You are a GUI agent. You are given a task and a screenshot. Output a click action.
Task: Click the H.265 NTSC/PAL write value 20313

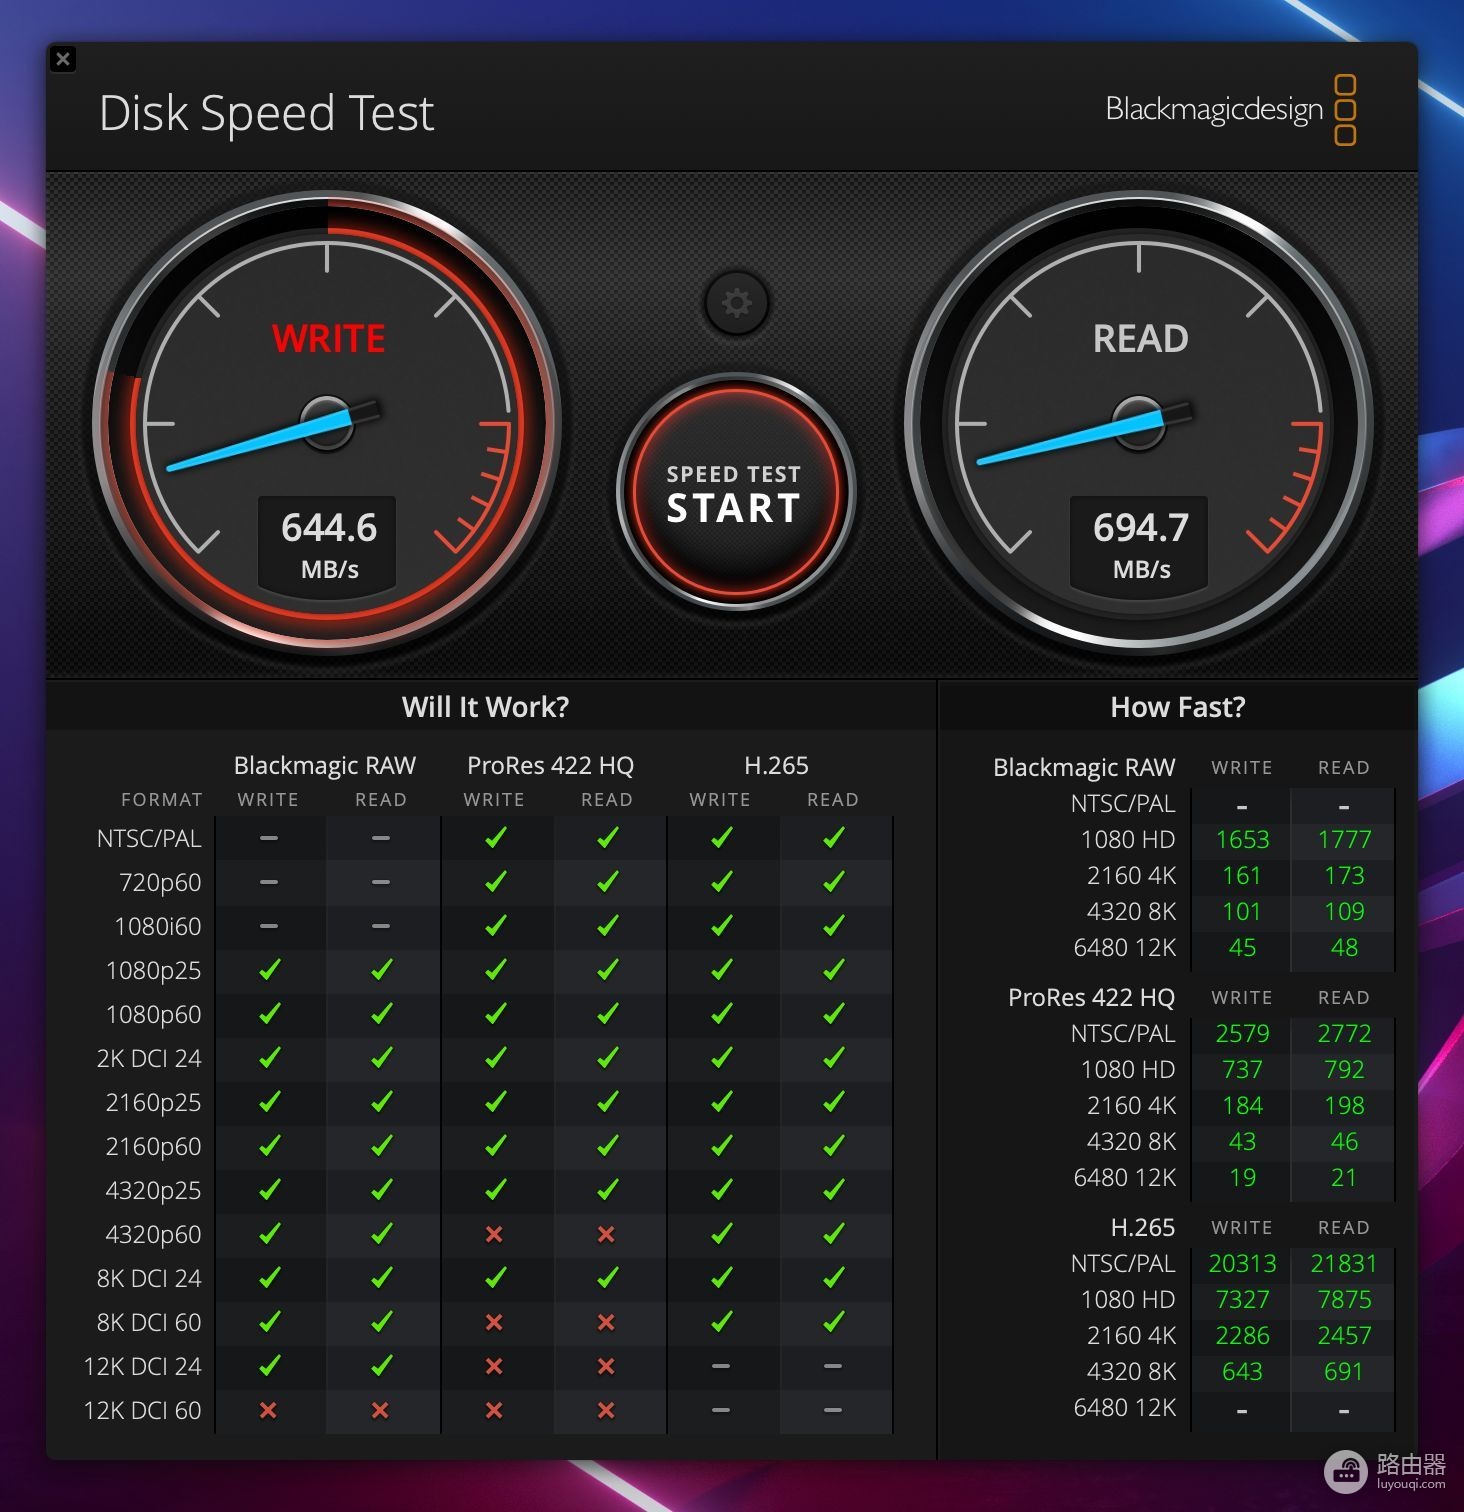pyautogui.click(x=1242, y=1263)
